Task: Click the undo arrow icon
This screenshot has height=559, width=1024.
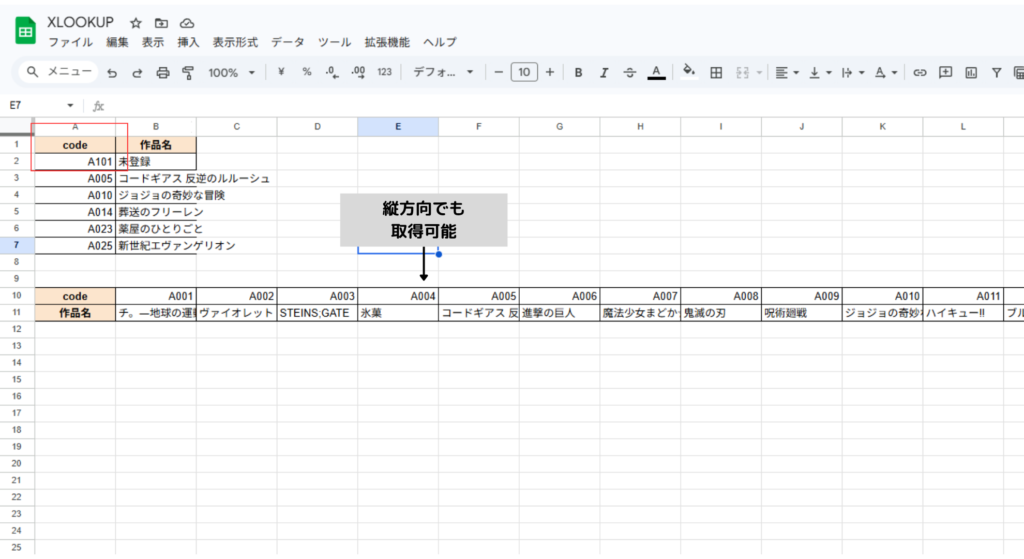Action: [x=112, y=72]
